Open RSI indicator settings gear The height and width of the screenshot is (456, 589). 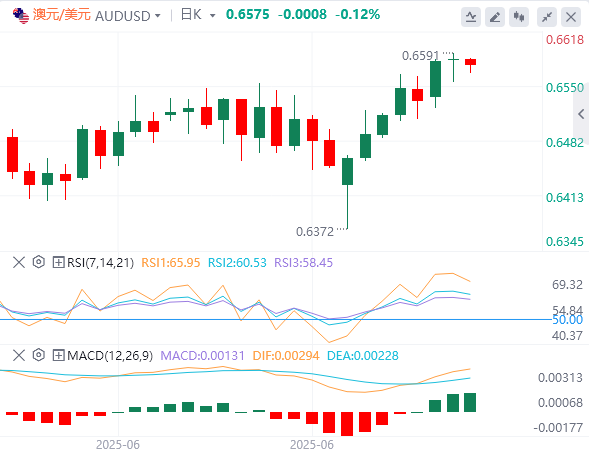(39, 262)
